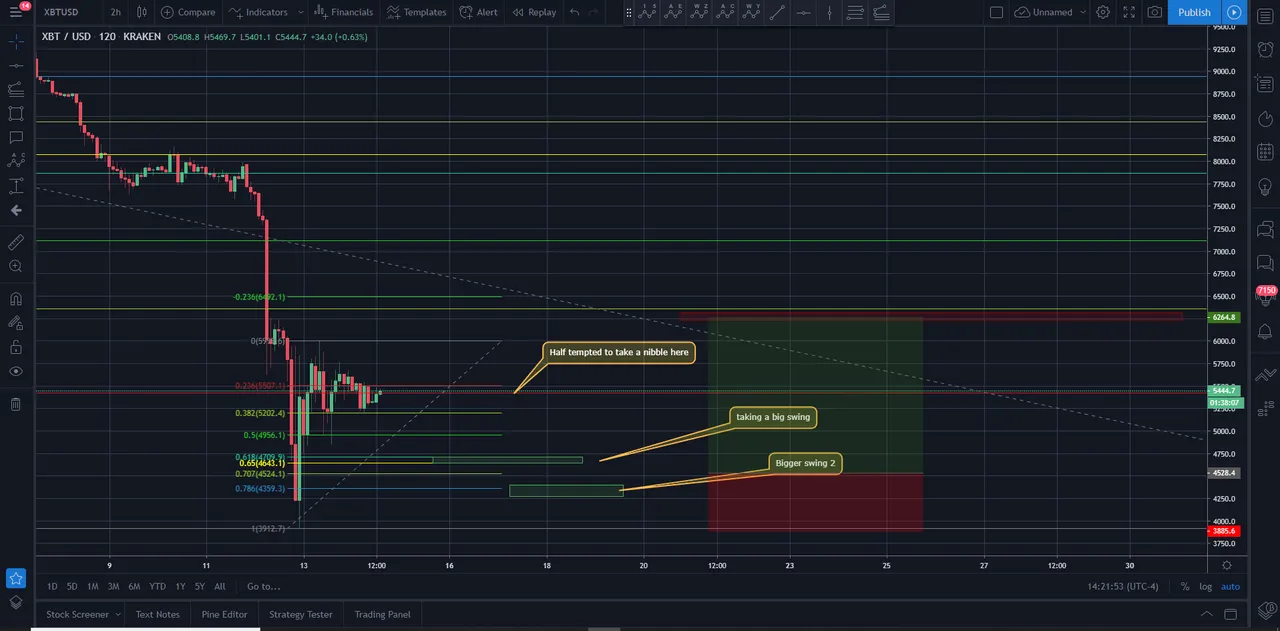
Task: Open annotation tools in left sidebar
Action: (x=15, y=138)
